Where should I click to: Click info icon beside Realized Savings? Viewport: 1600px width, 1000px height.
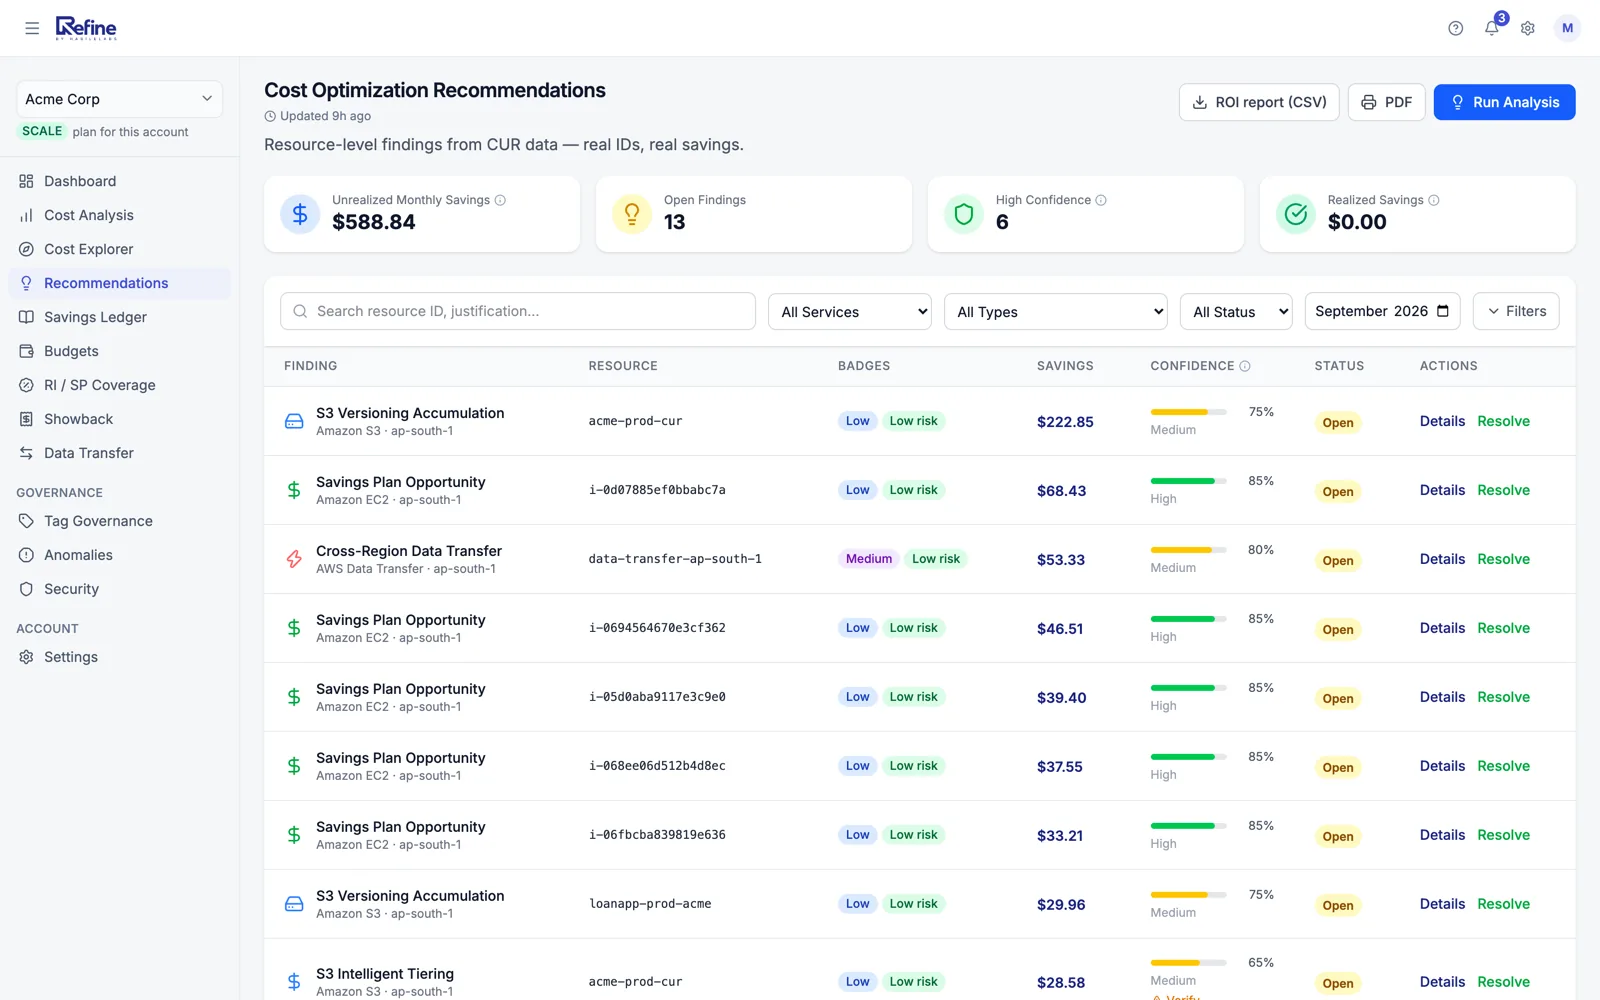(x=1434, y=200)
